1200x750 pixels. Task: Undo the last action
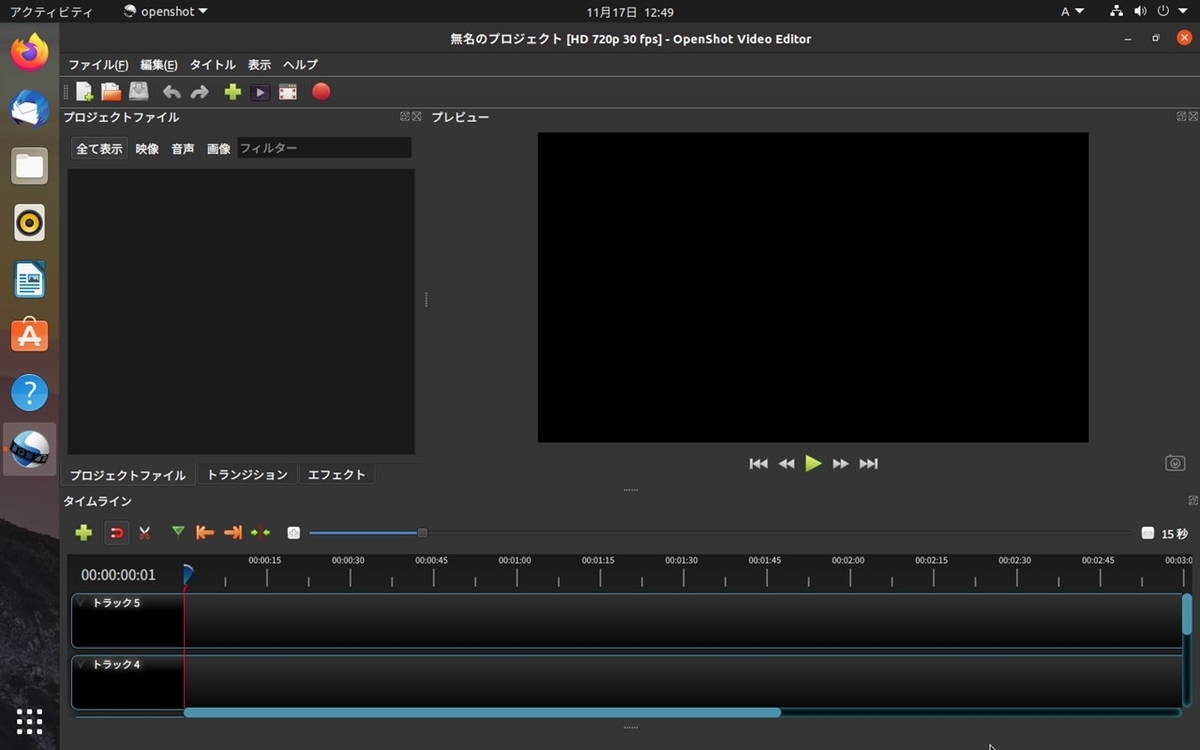pyautogui.click(x=172, y=92)
